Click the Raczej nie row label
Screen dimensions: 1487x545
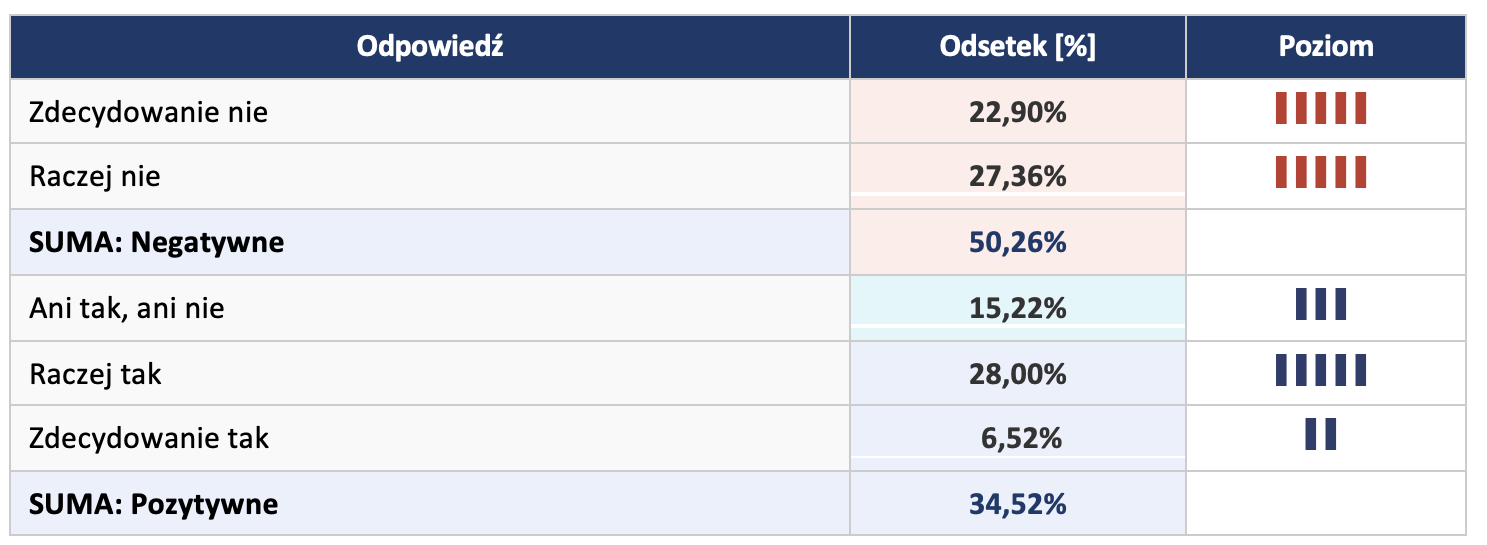tap(95, 176)
